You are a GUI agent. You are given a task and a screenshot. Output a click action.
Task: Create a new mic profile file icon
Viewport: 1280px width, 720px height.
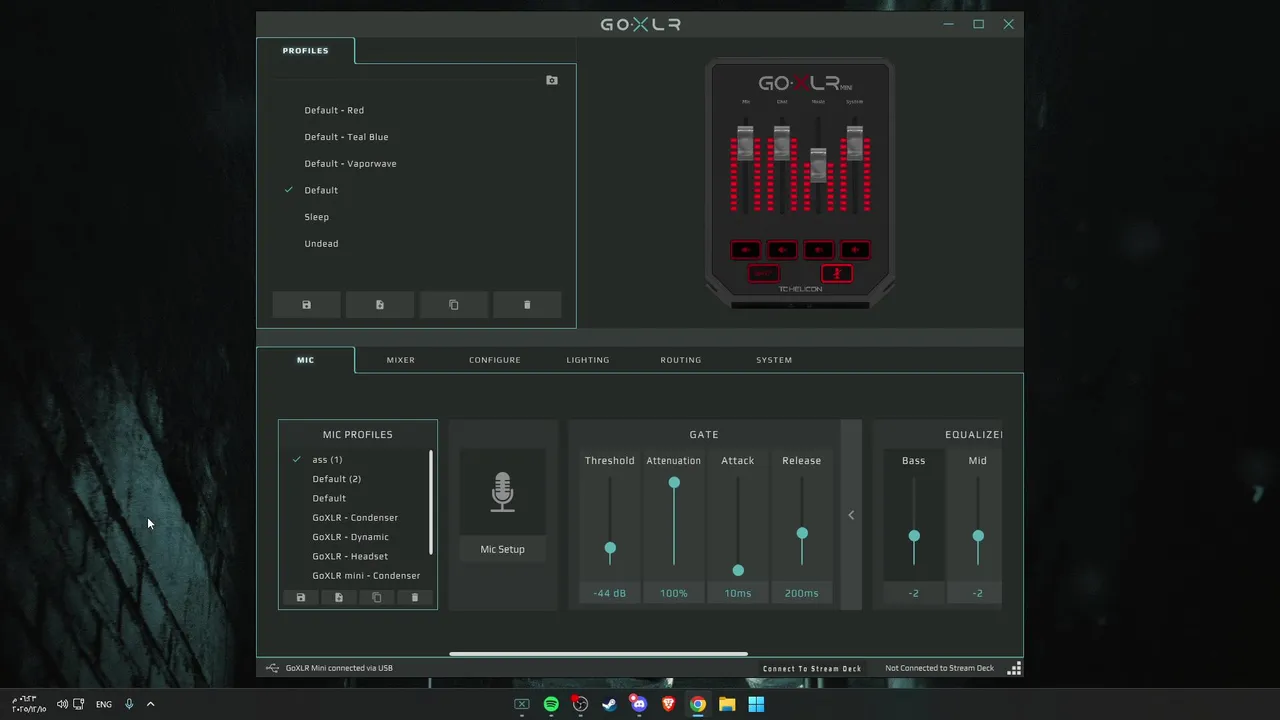click(x=339, y=598)
